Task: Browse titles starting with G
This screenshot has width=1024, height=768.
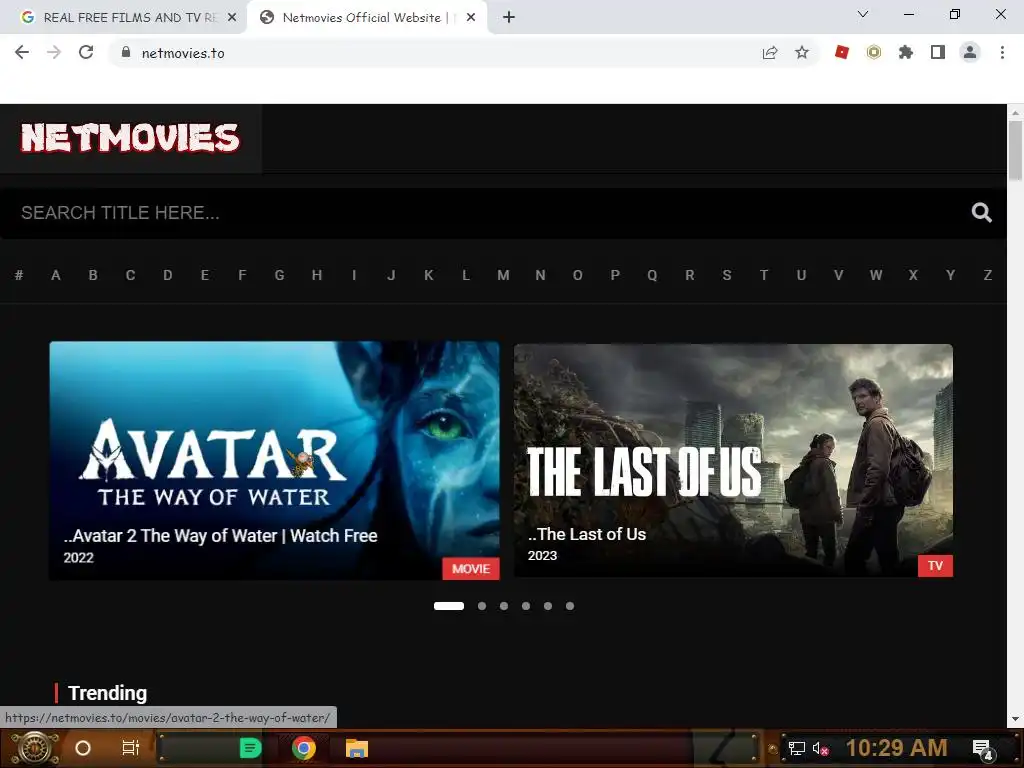Action: coord(280,275)
